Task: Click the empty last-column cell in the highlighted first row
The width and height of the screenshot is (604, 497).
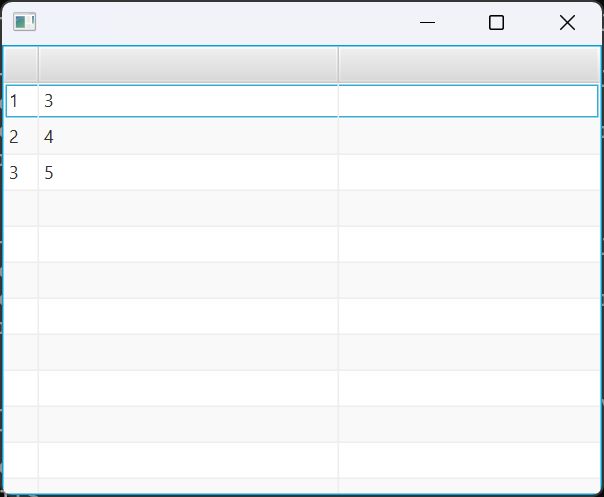Action: 468,101
